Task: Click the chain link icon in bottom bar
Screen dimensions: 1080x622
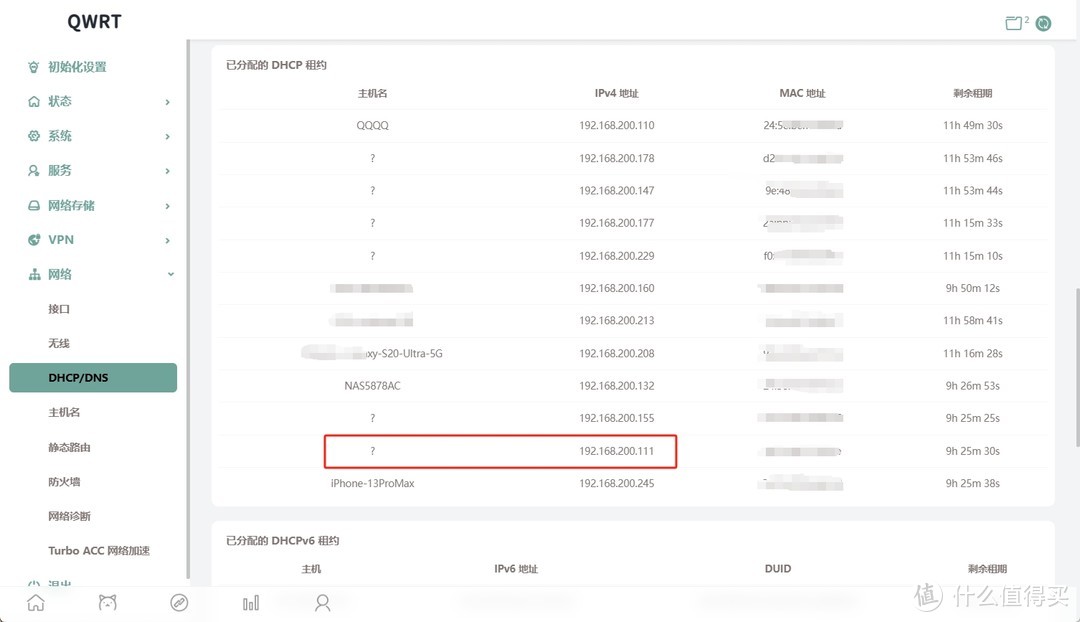Action: tap(179, 602)
